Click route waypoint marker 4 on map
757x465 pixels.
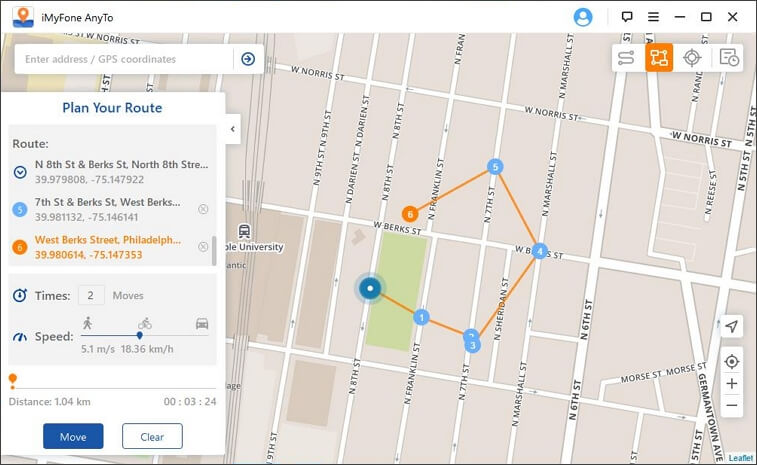[x=540, y=251]
